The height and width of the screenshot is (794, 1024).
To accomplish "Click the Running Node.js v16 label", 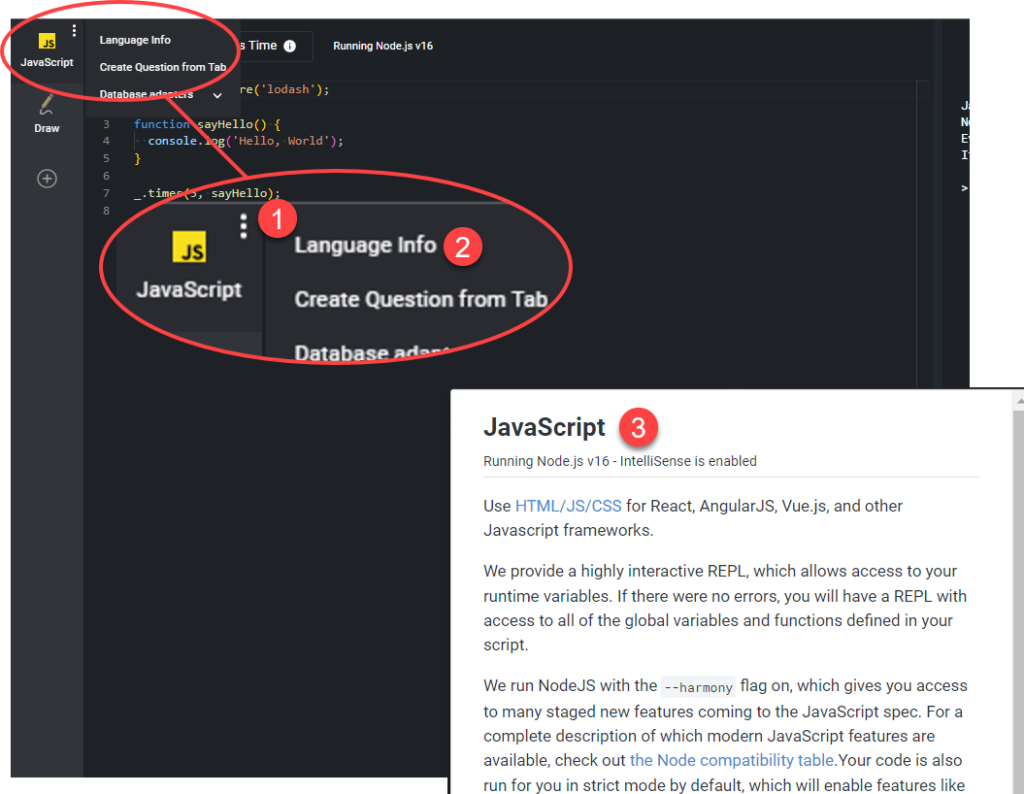I will (x=383, y=46).
